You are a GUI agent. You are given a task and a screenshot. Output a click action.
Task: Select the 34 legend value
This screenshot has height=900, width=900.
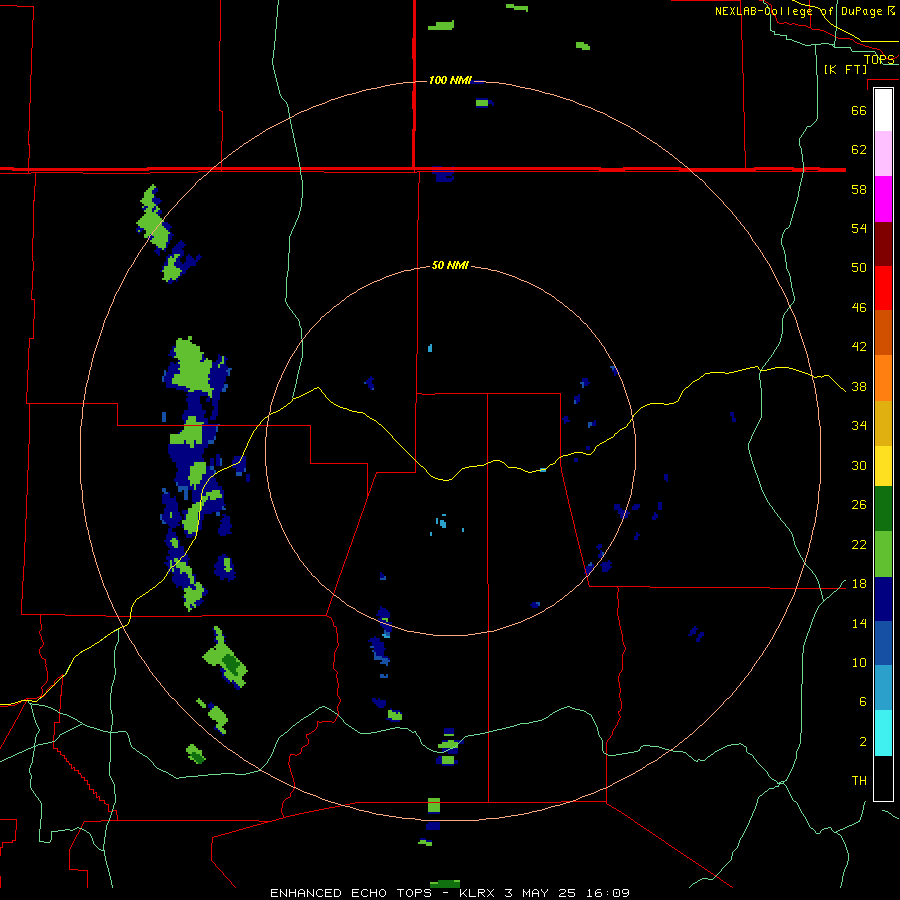coord(859,426)
